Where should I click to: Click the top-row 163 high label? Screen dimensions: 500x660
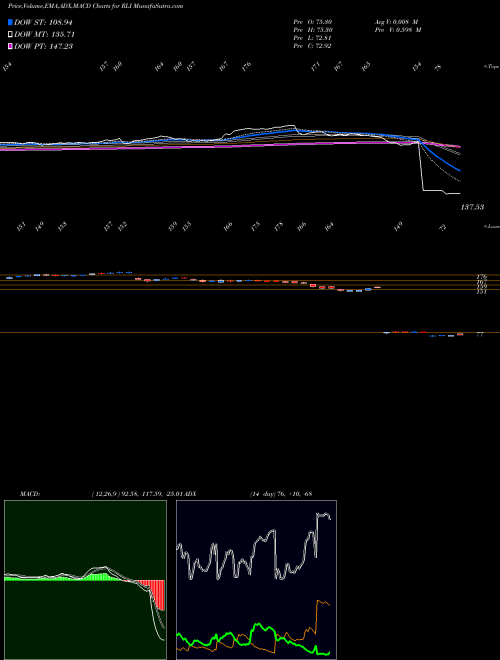(x=366, y=66)
